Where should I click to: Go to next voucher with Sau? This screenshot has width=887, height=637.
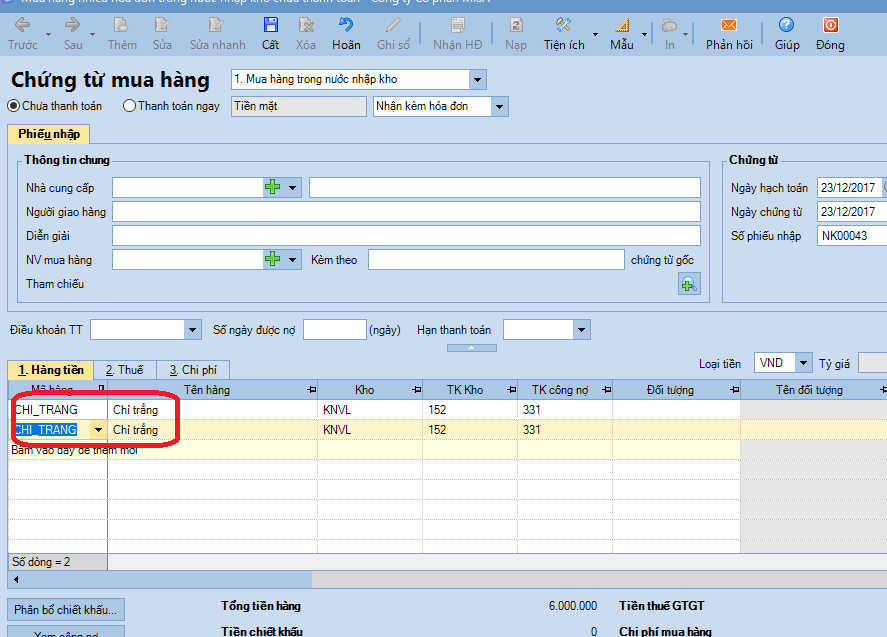click(72, 34)
